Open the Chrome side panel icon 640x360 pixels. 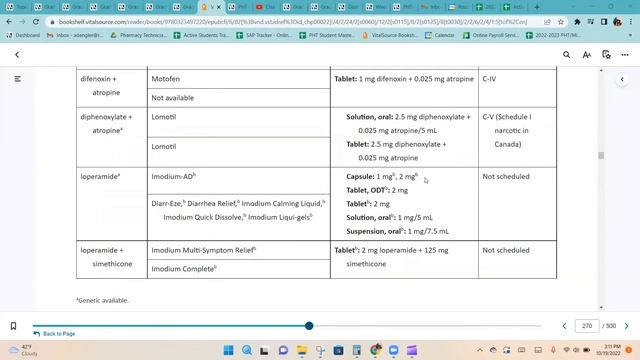pos(604,22)
